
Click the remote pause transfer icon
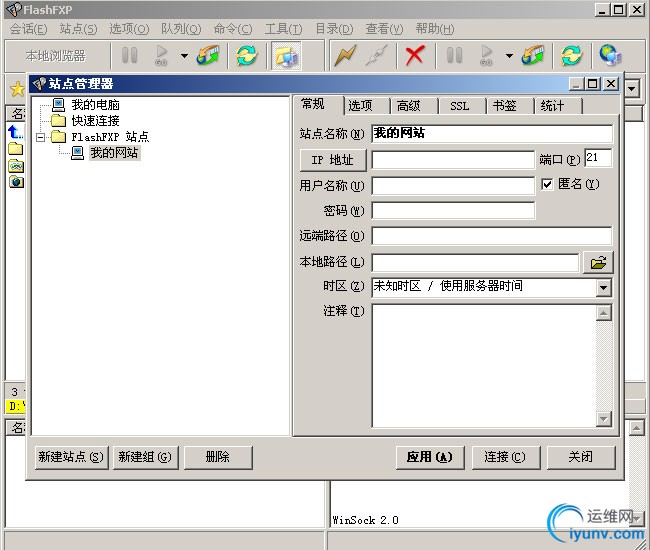454,55
